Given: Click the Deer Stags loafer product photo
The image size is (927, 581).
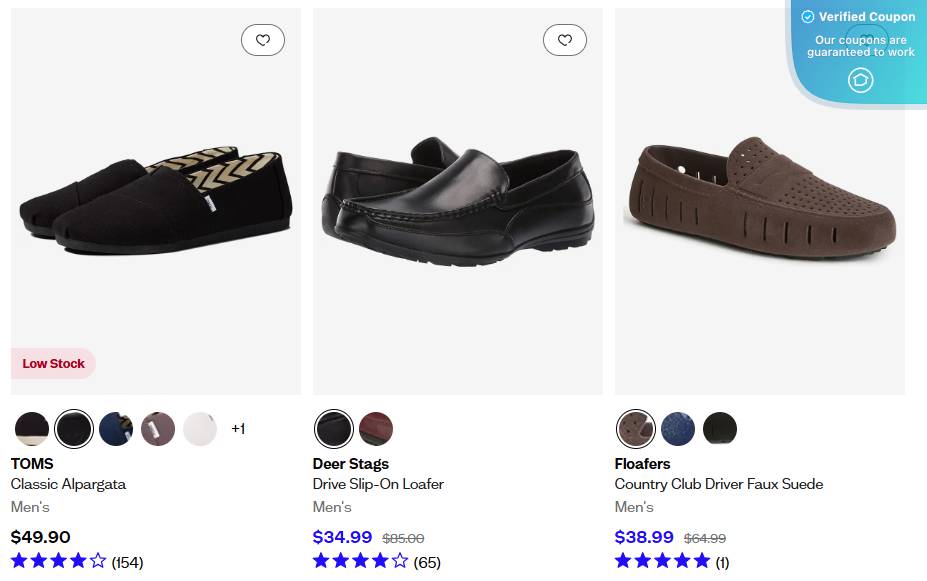Looking at the screenshot, I should click(x=457, y=200).
